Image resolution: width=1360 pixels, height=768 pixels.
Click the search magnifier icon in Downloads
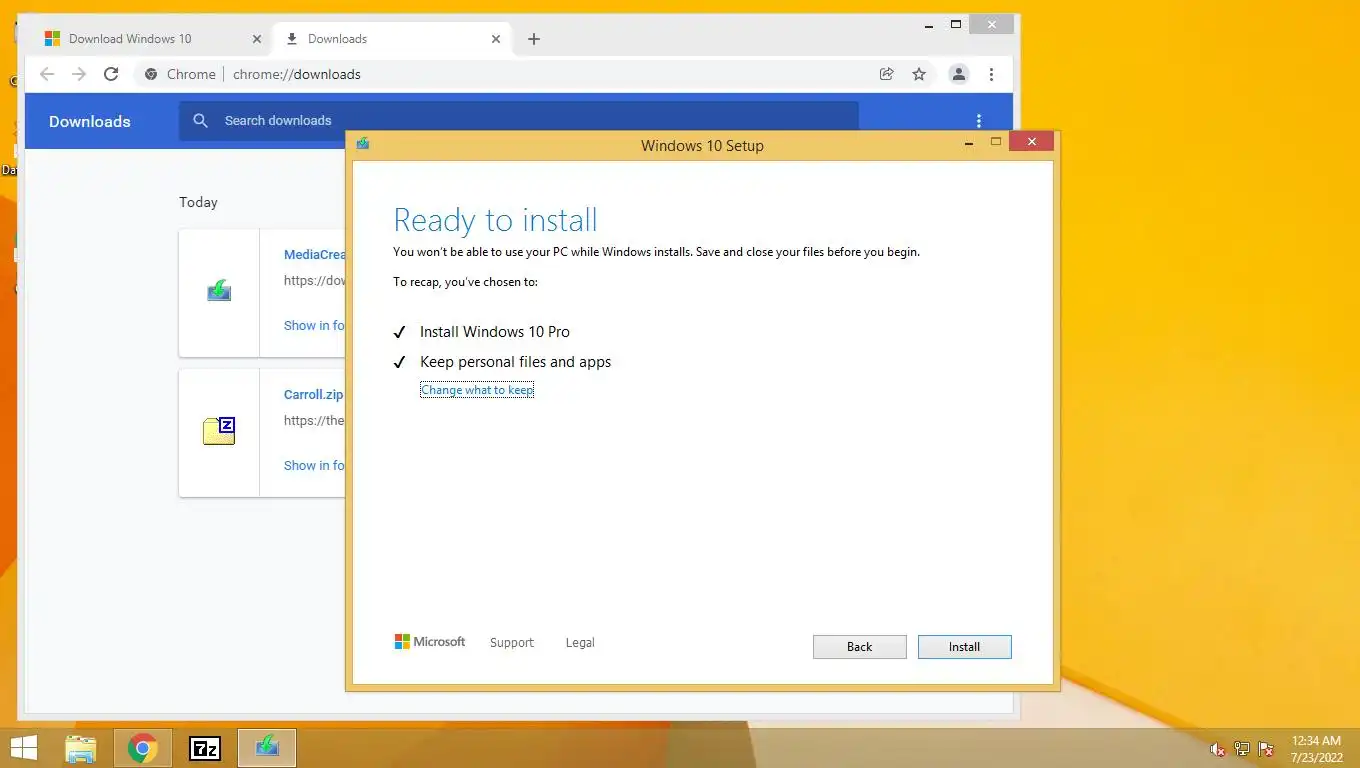point(201,121)
